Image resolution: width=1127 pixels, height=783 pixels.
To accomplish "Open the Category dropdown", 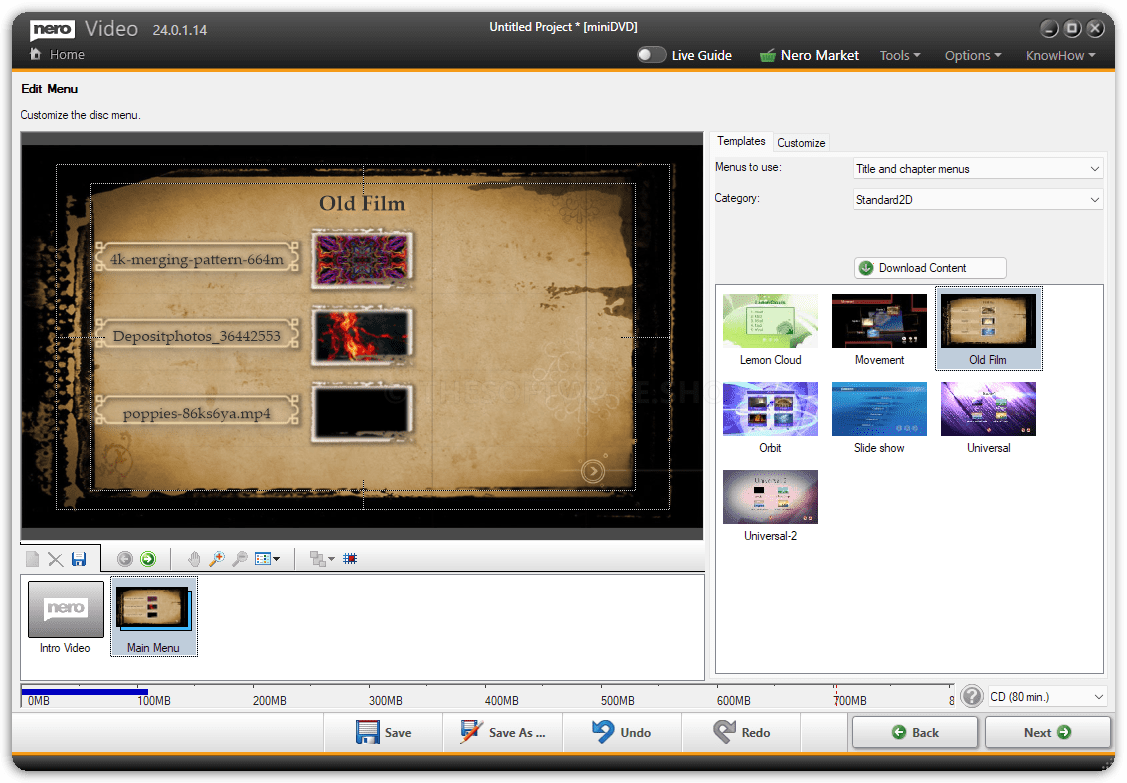I will pos(978,200).
